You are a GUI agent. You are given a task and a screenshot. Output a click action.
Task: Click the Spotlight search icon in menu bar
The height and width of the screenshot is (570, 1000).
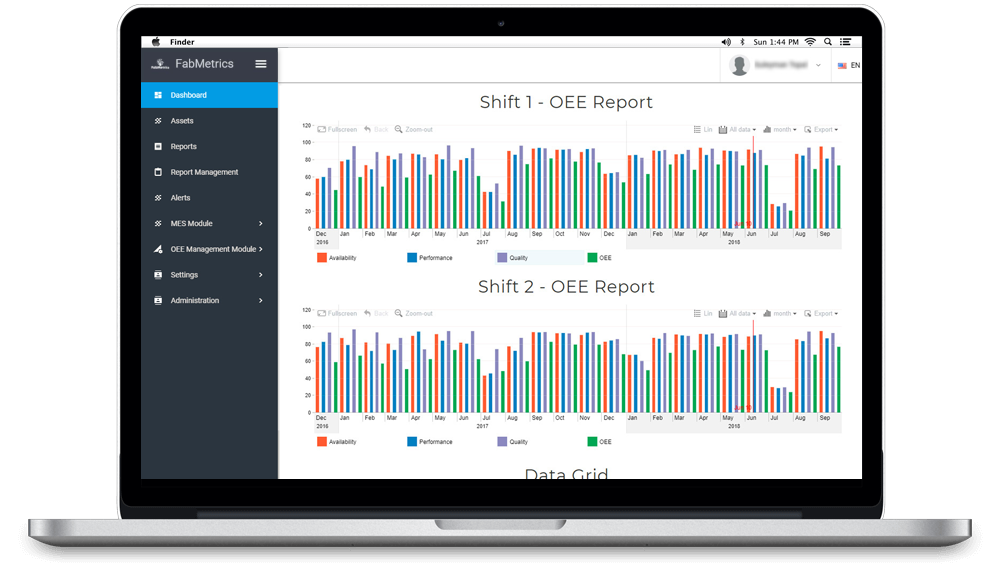(827, 42)
